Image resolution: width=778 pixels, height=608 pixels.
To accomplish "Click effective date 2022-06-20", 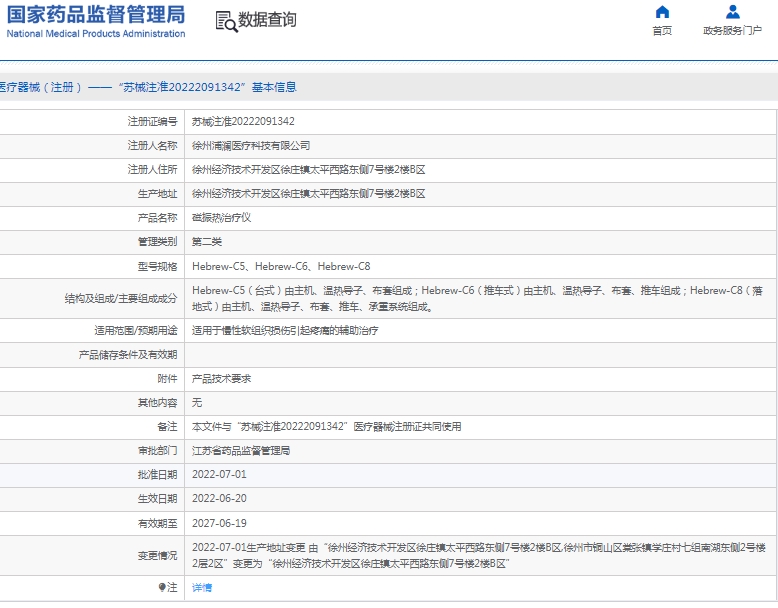I will pyautogui.click(x=219, y=498).
